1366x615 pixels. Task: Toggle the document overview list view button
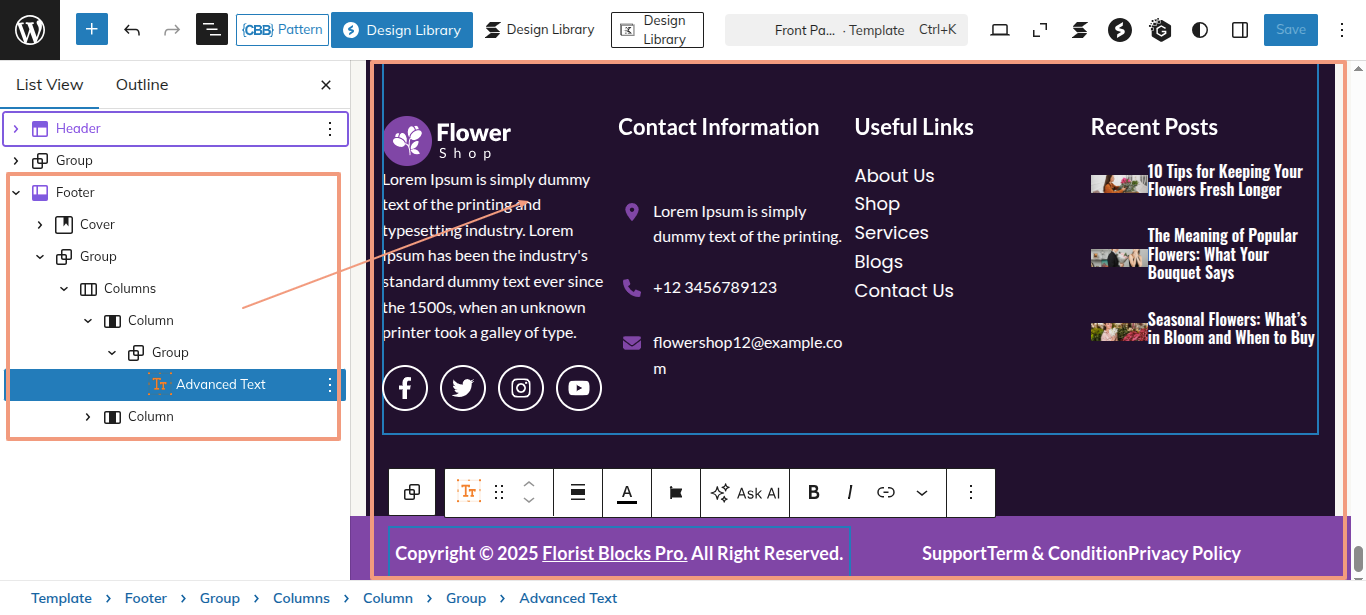pyautogui.click(x=212, y=30)
